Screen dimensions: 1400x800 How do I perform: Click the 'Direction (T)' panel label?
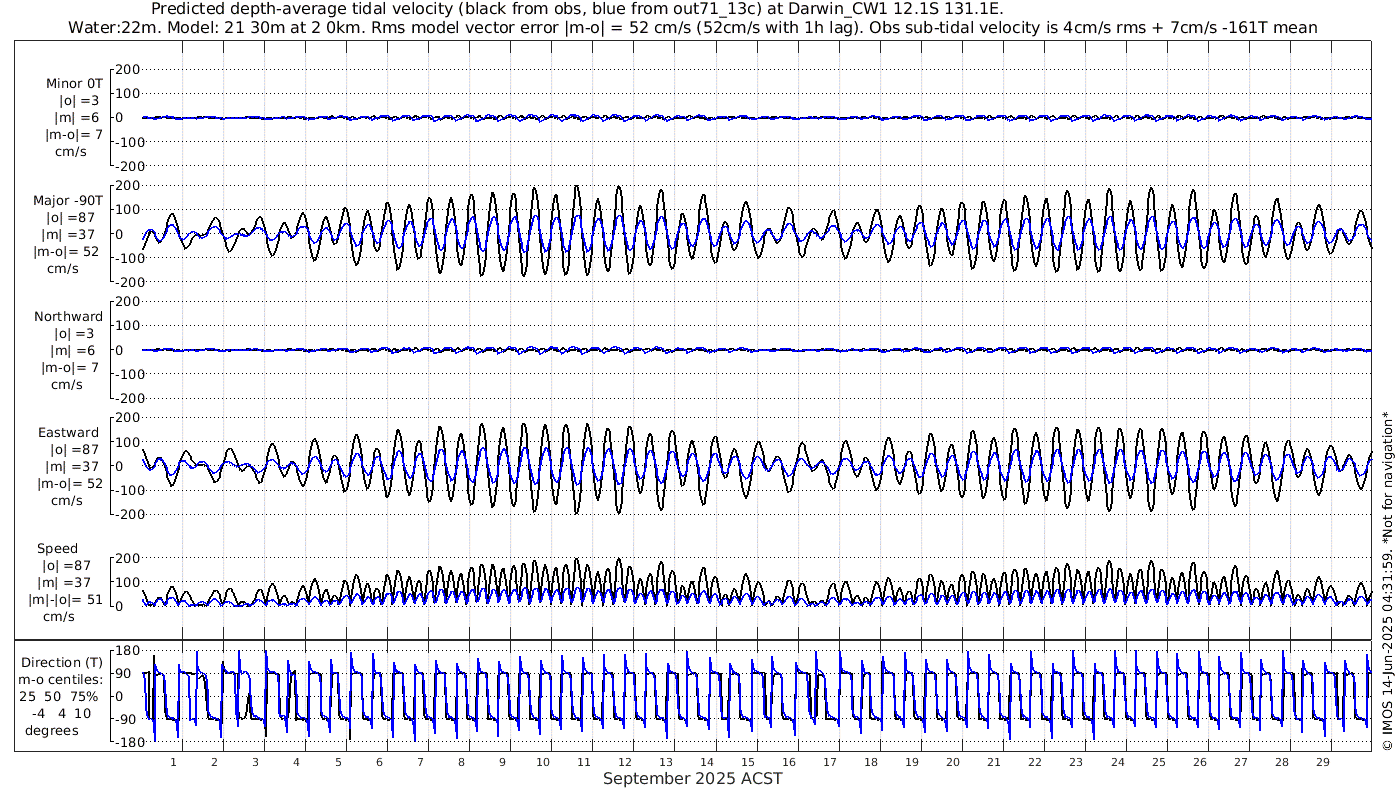62,663
